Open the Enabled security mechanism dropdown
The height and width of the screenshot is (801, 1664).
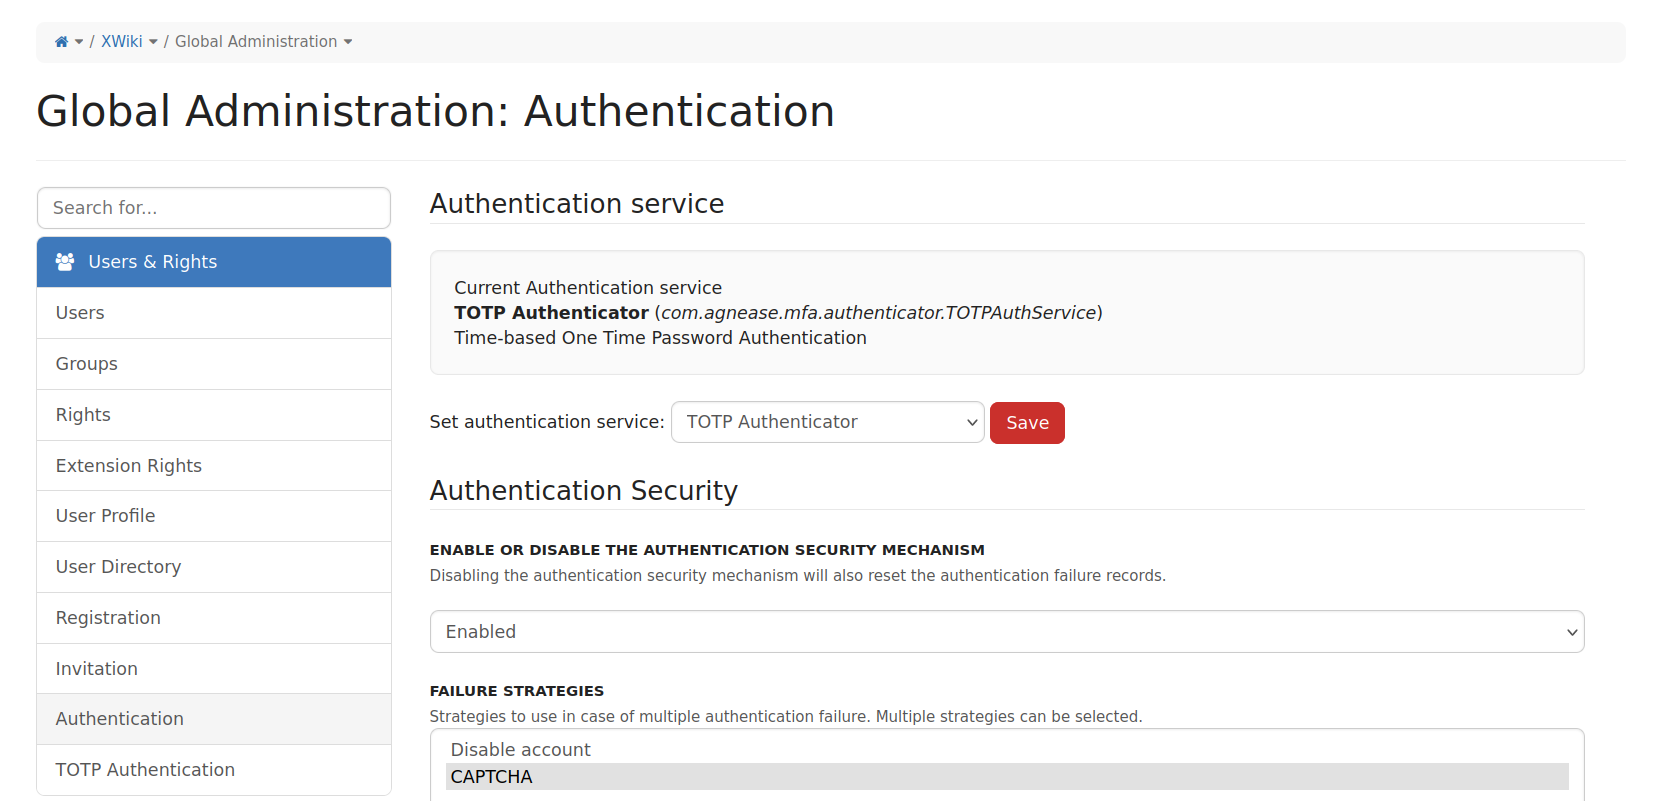1007,632
